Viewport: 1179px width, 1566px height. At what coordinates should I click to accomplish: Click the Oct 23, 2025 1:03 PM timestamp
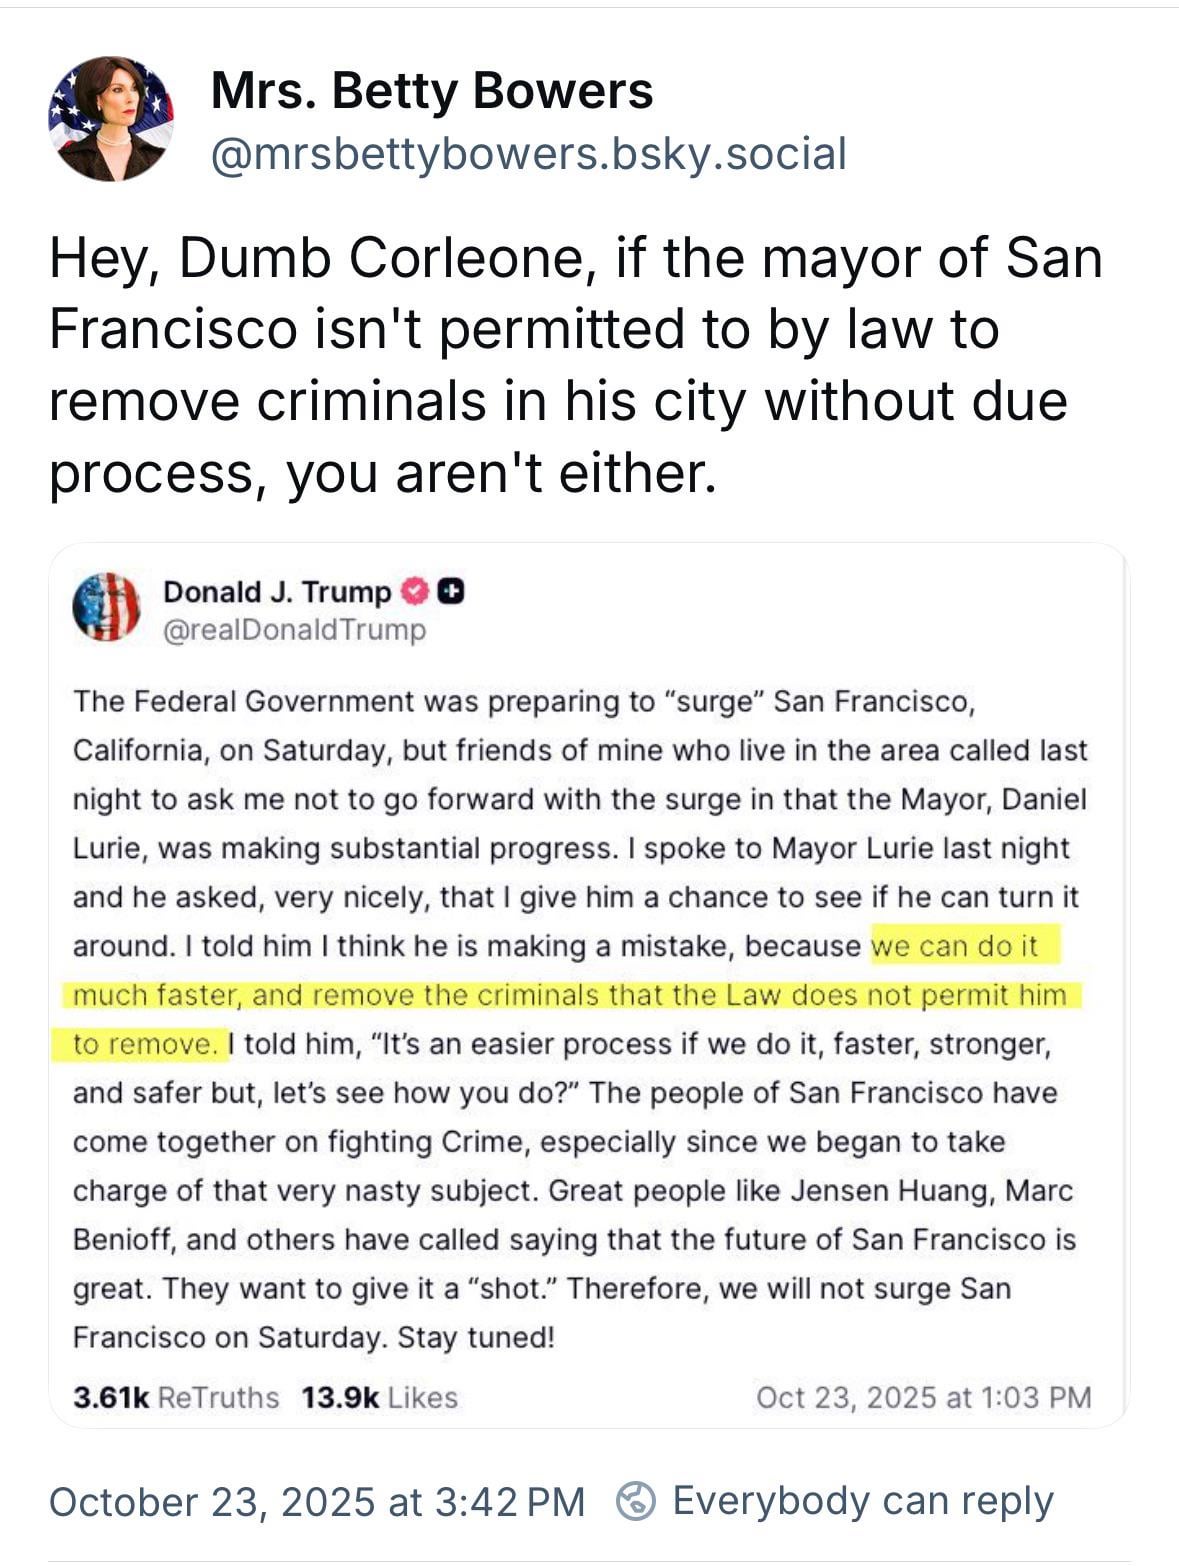(x=923, y=1397)
